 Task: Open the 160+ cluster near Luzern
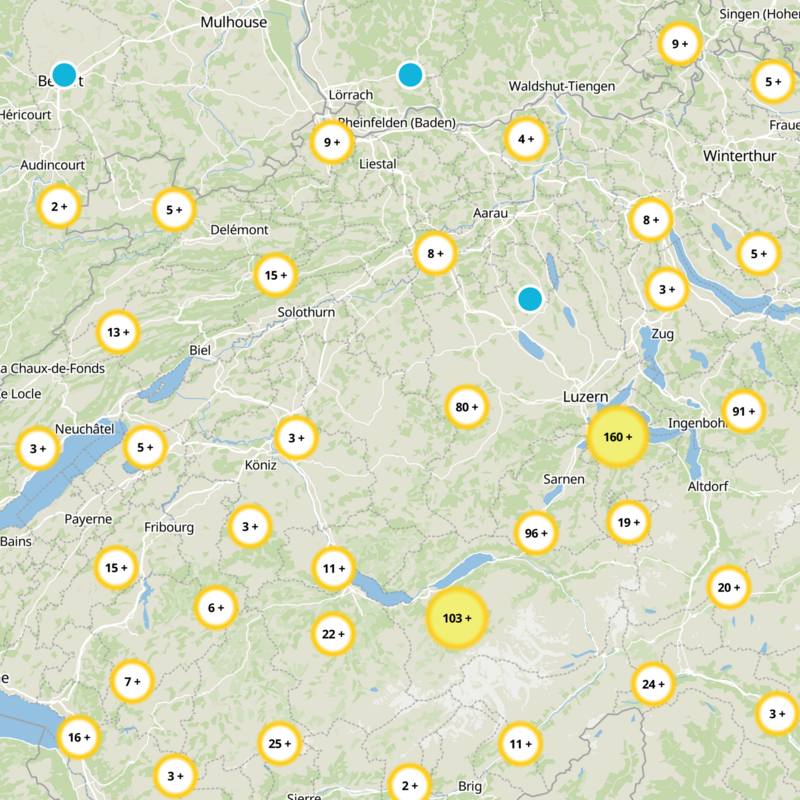pyautogui.click(x=617, y=437)
